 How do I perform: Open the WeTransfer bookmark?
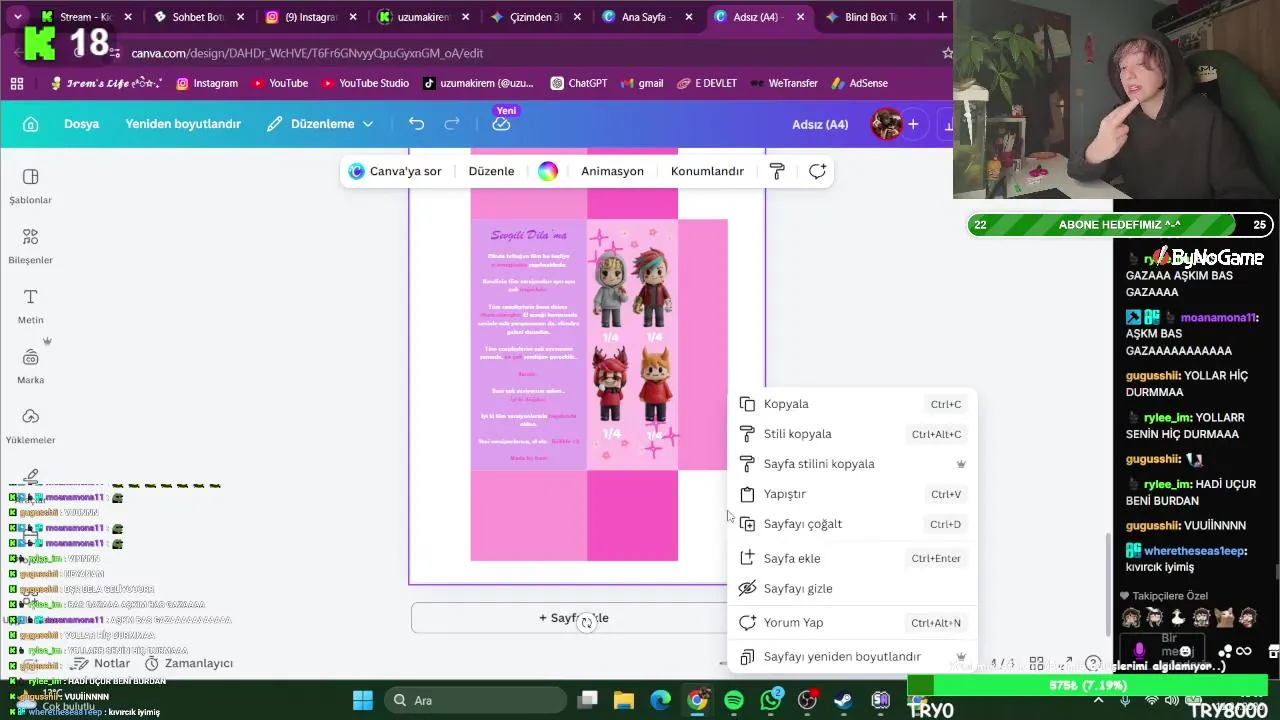coord(784,83)
